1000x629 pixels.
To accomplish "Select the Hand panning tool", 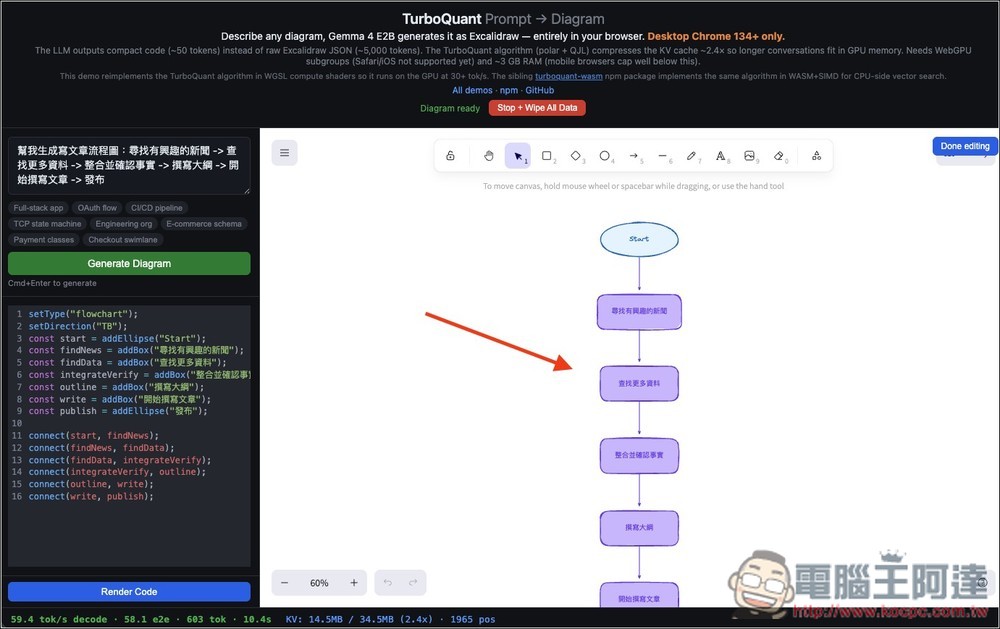I will tap(489, 156).
